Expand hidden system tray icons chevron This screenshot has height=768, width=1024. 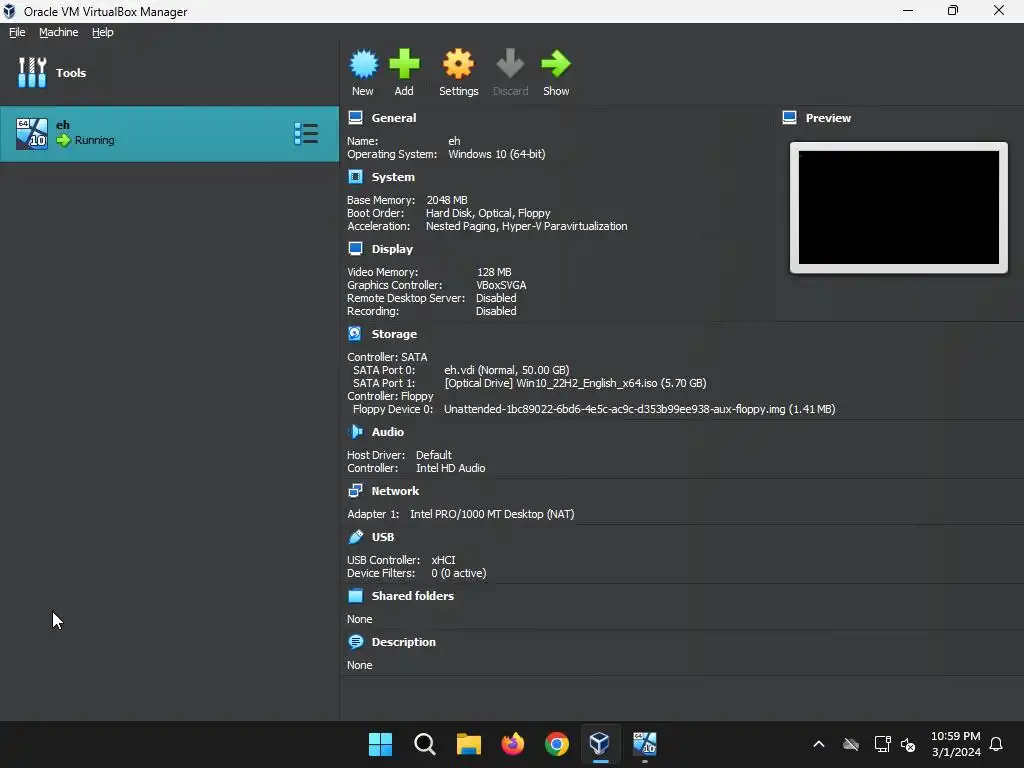[819, 744]
